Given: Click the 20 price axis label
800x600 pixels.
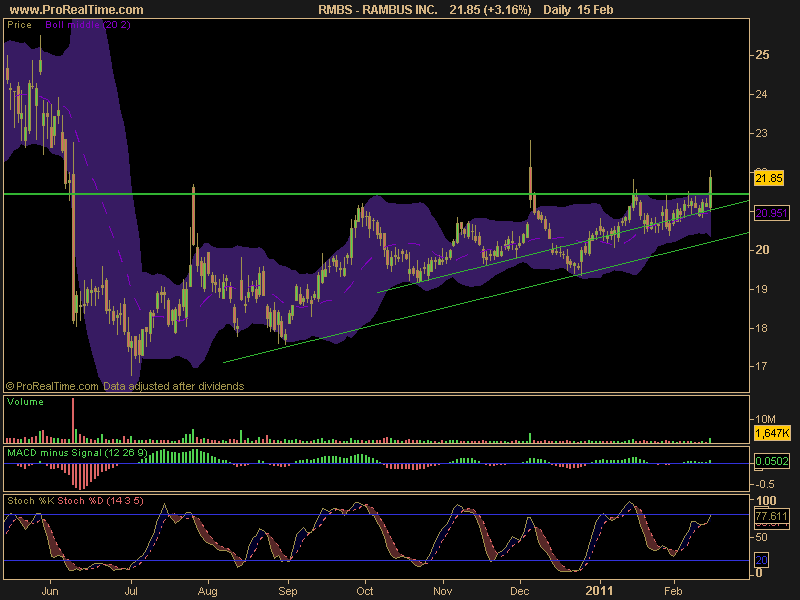Looking at the screenshot, I should (x=762, y=249).
